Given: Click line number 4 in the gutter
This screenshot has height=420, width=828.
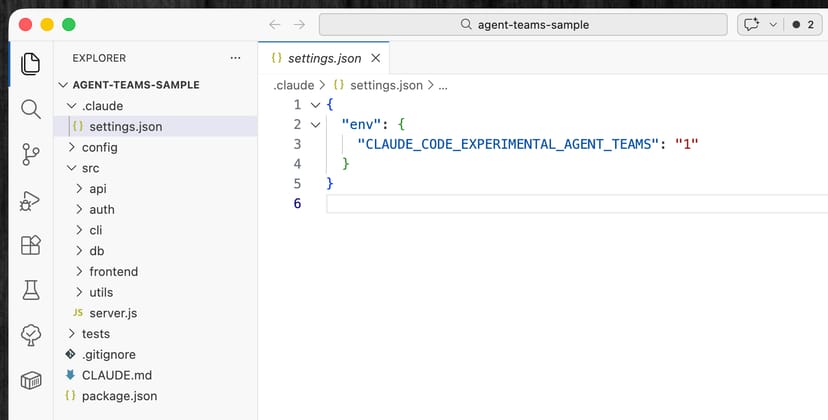Looking at the screenshot, I should [297, 164].
